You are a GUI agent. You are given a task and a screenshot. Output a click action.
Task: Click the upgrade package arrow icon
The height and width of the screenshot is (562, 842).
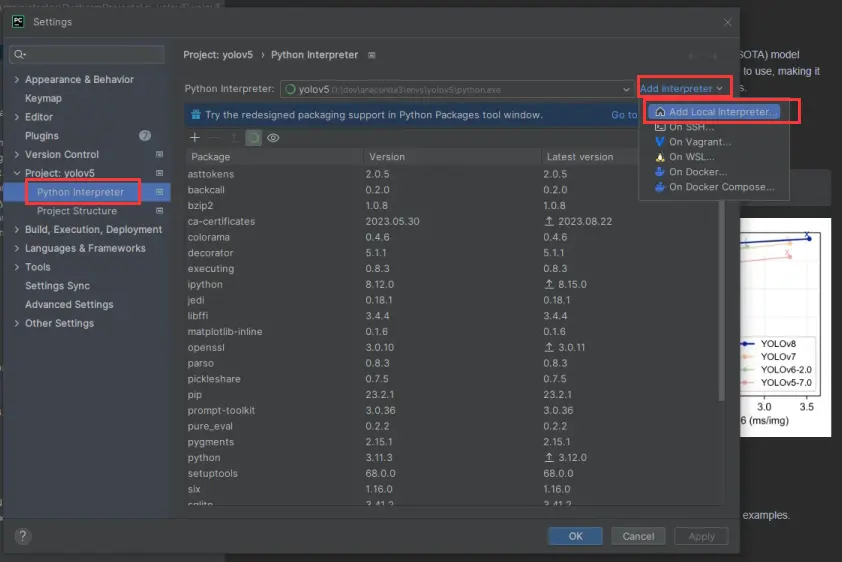[234, 137]
